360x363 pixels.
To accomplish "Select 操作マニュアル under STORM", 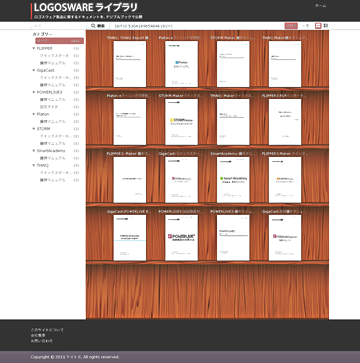I will point(53,143).
